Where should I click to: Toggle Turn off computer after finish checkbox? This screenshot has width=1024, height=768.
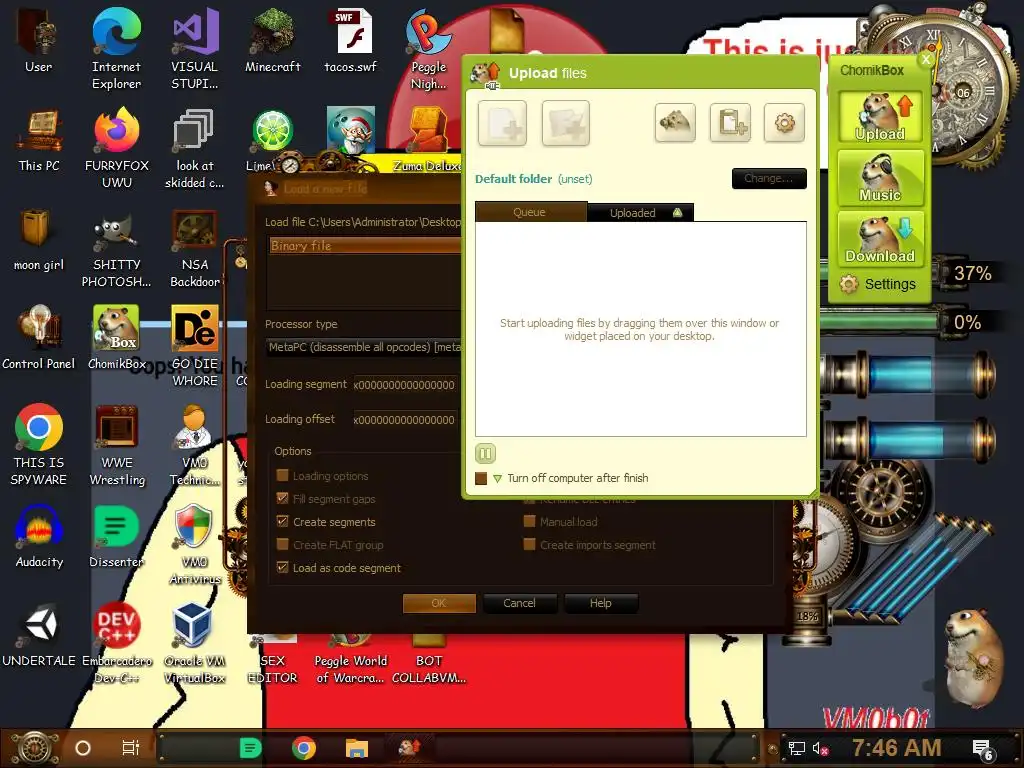pyautogui.click(x=481, y=478)
